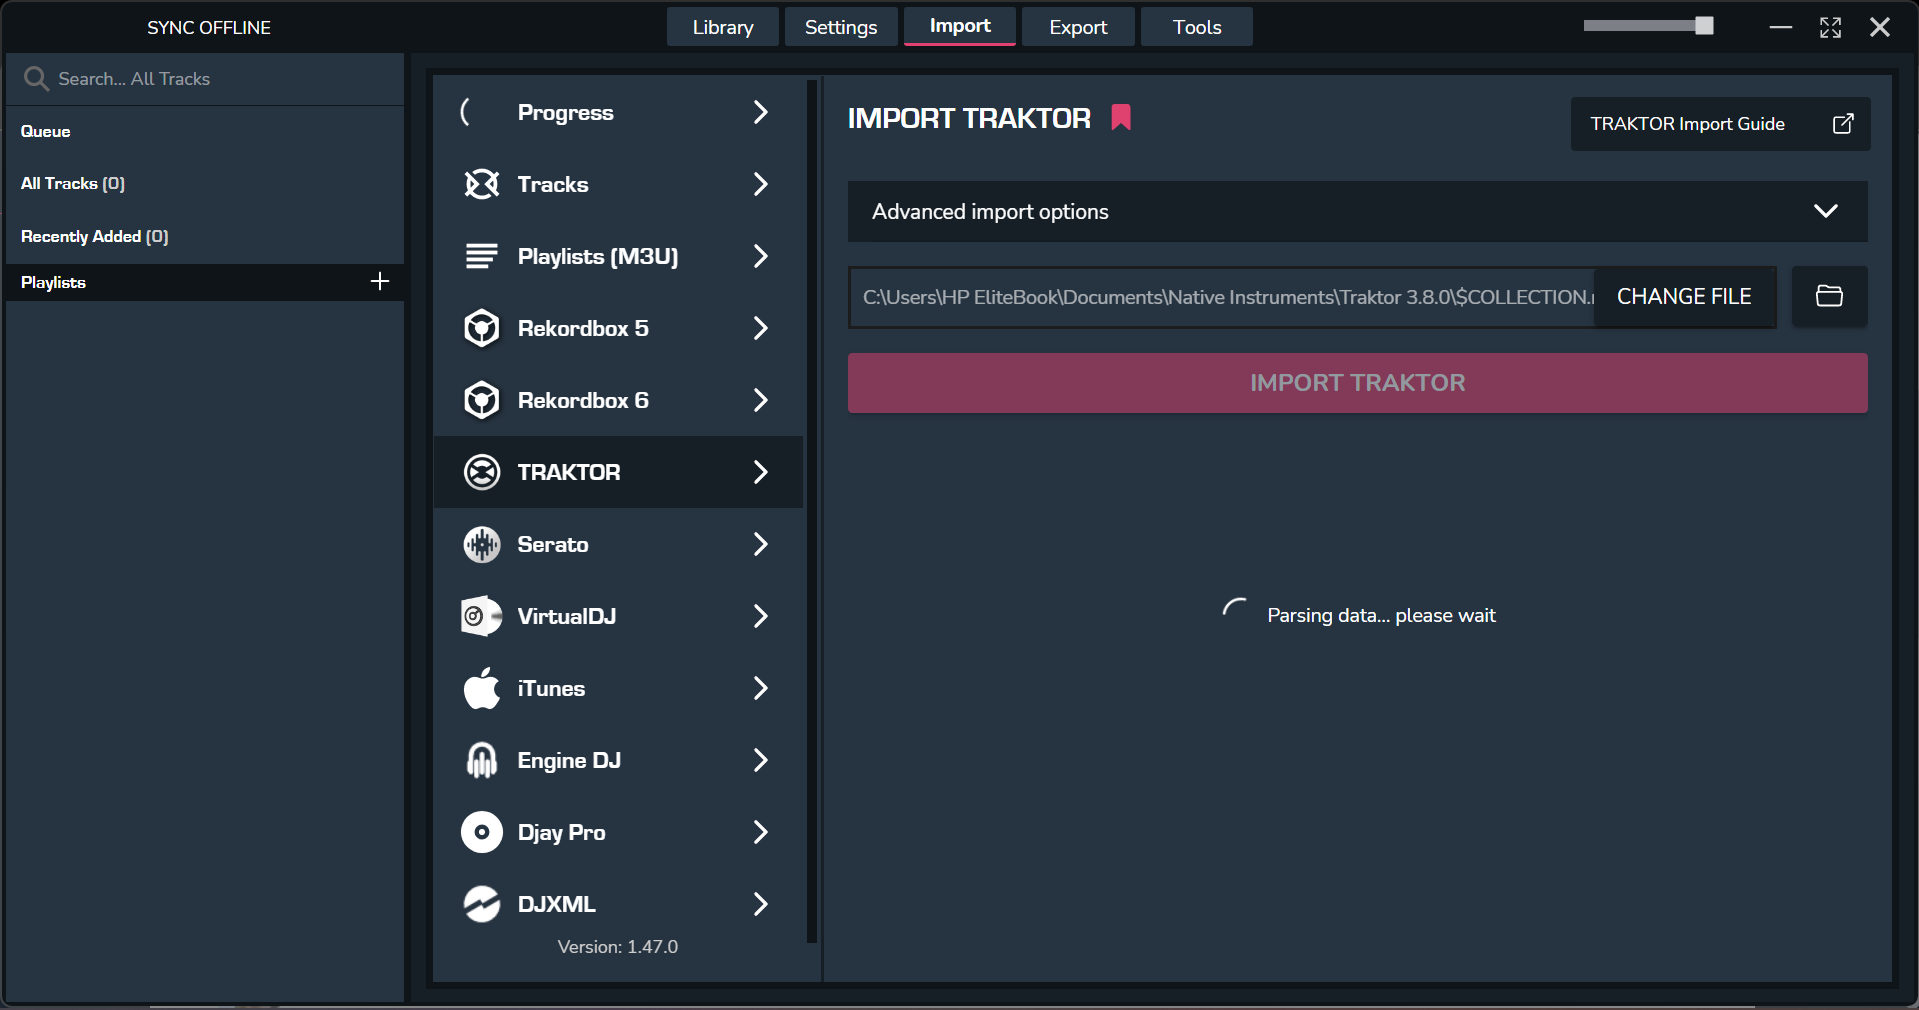Screen dimensions: 1919x1010
Task: Click the slider handle in the title bar
Action: point(1704,26)
